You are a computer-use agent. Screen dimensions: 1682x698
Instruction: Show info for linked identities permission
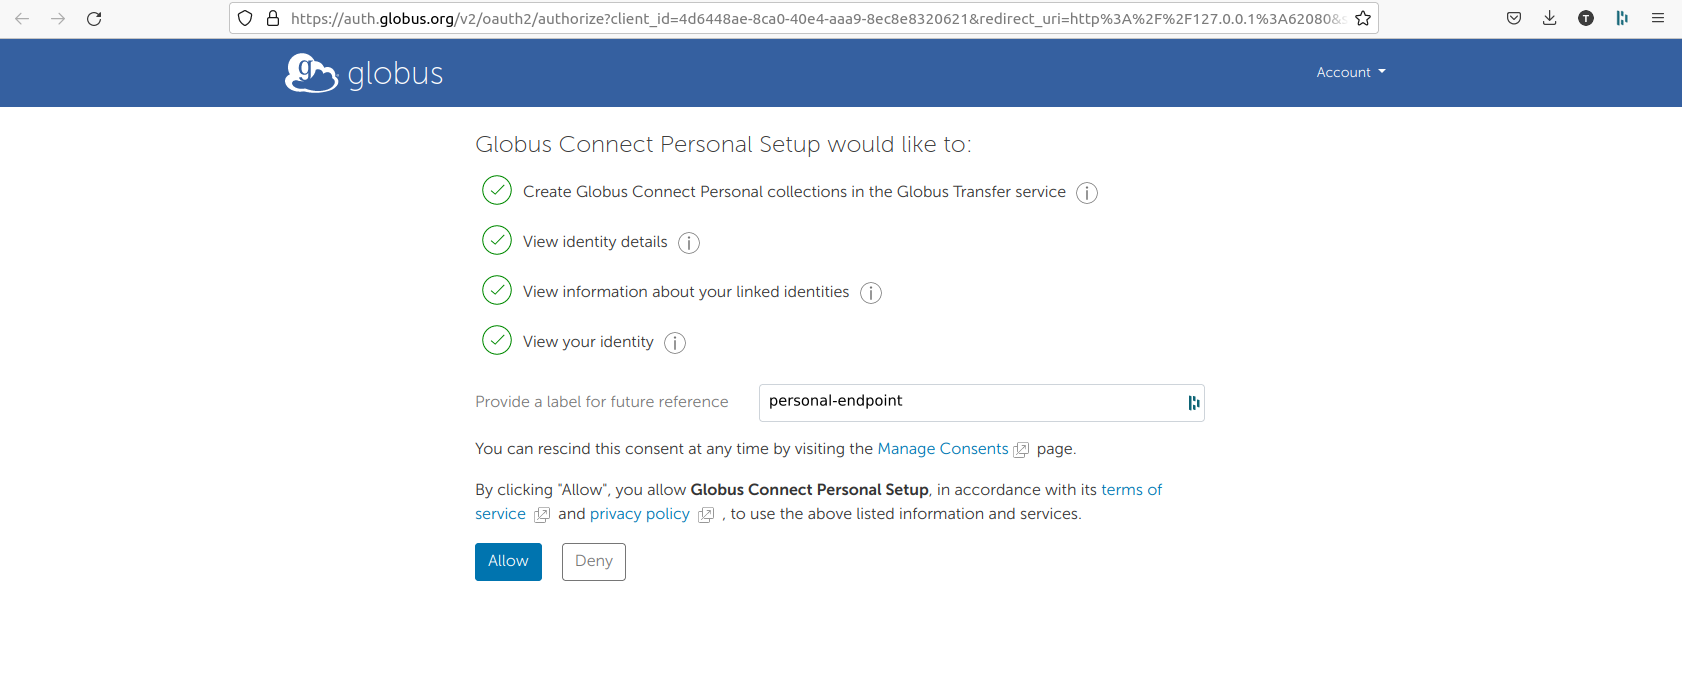(x=871, y=293)
